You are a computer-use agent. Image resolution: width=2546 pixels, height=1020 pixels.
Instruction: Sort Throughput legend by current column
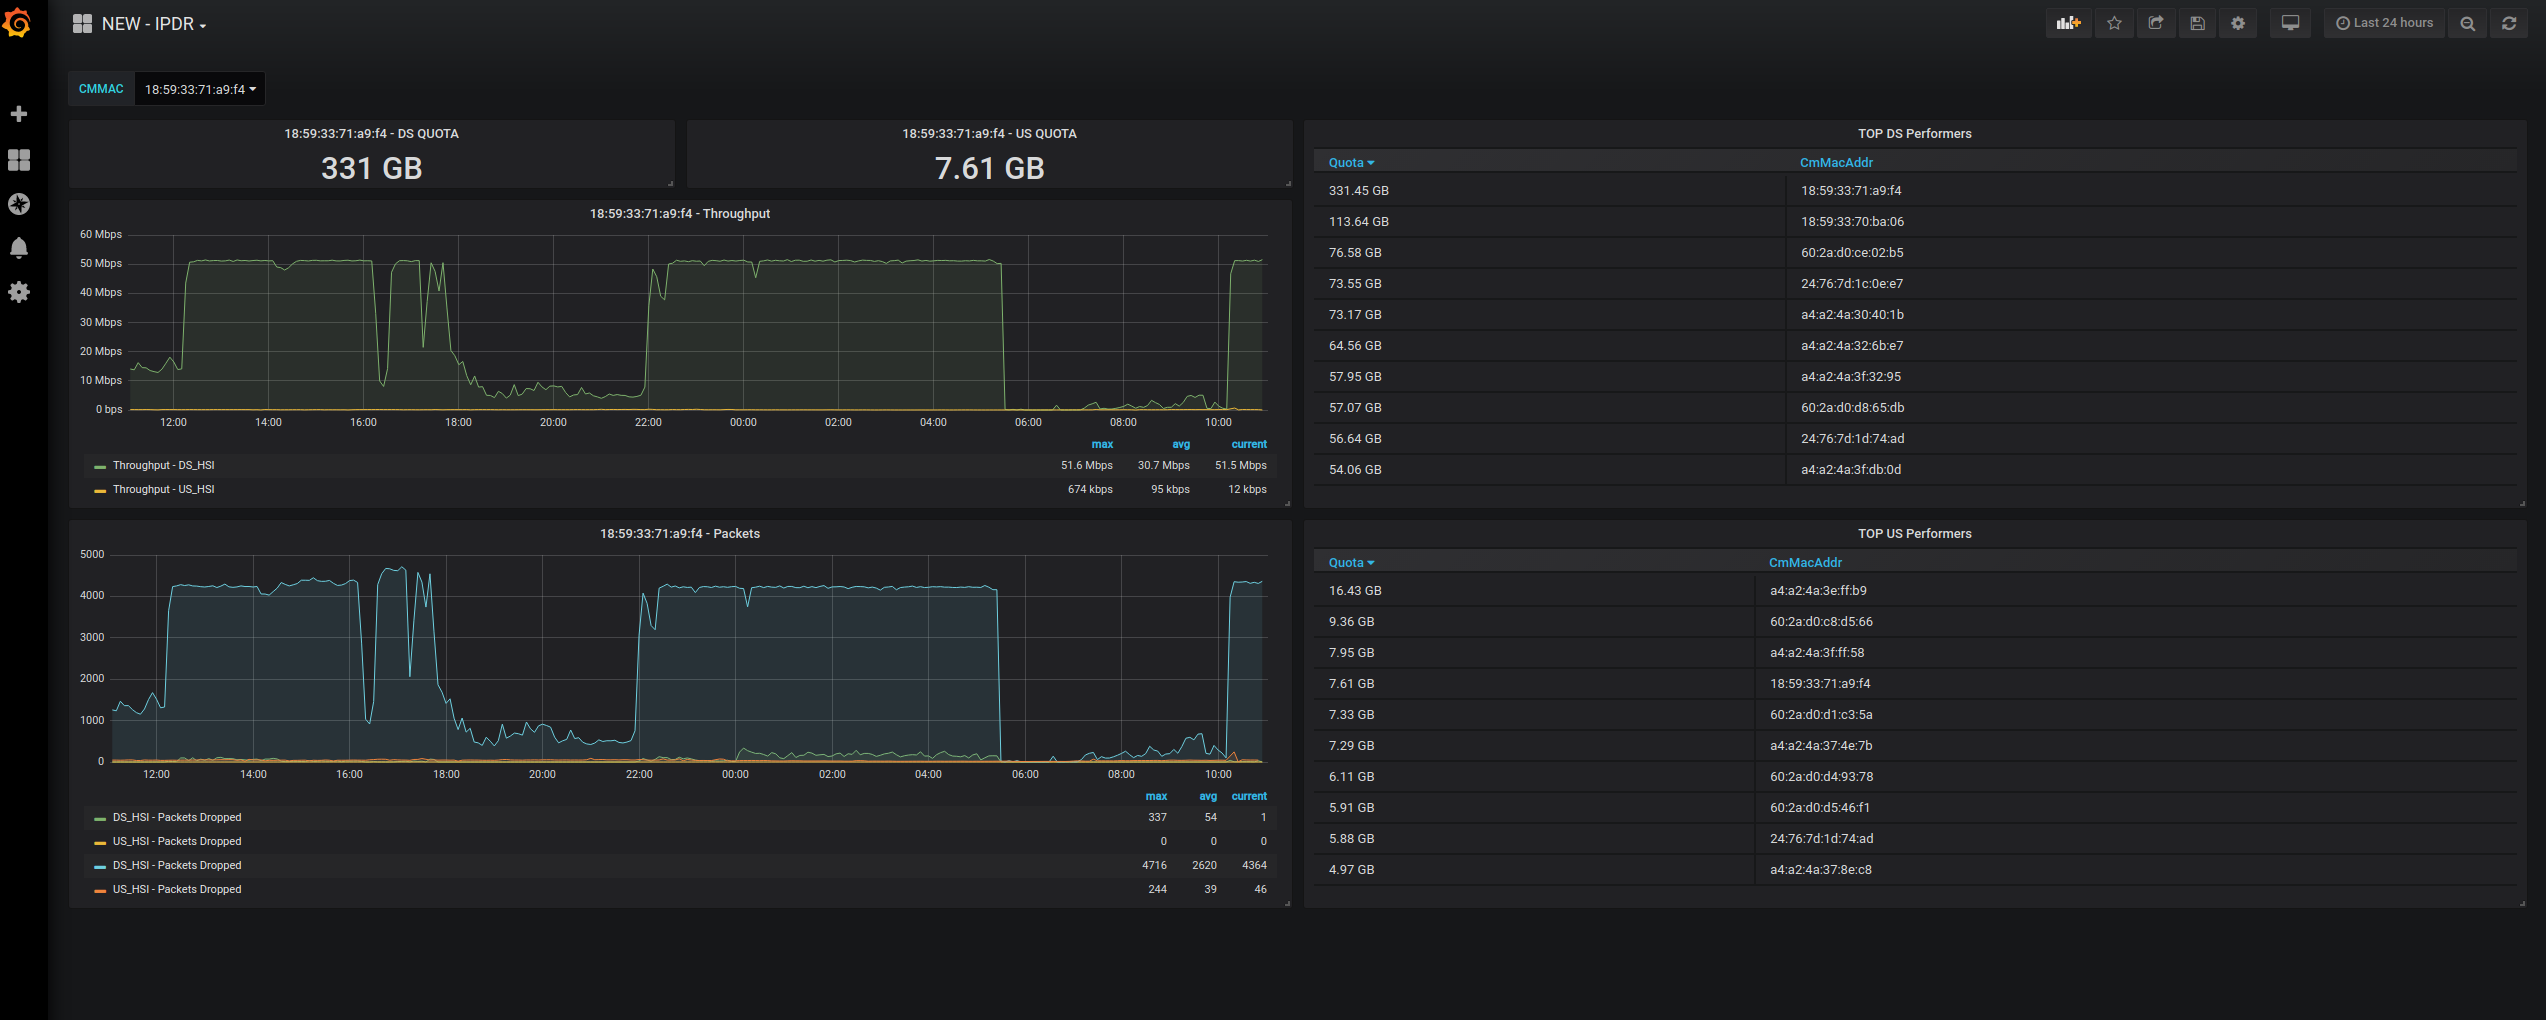[x=1249, y=445]
